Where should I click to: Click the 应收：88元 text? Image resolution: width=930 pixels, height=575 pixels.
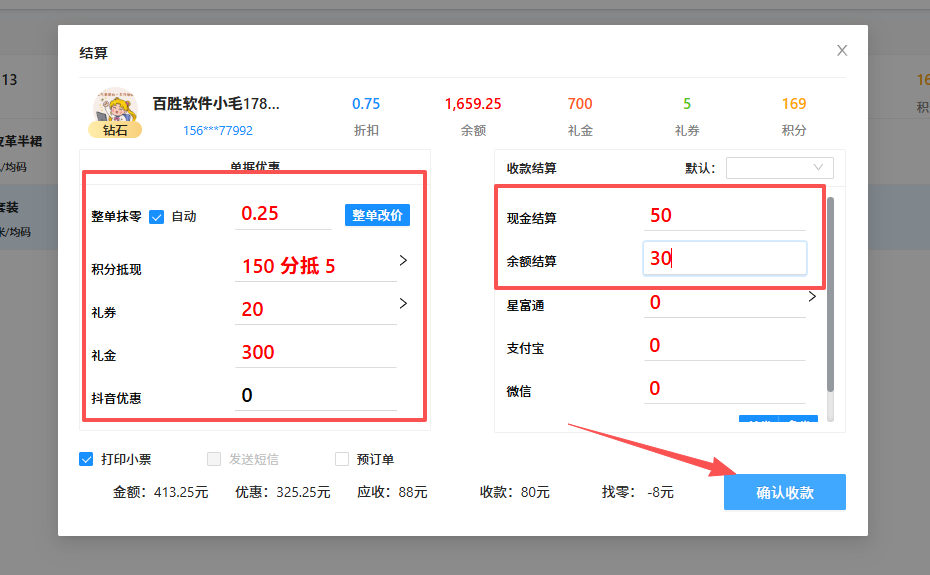(392, 493)
